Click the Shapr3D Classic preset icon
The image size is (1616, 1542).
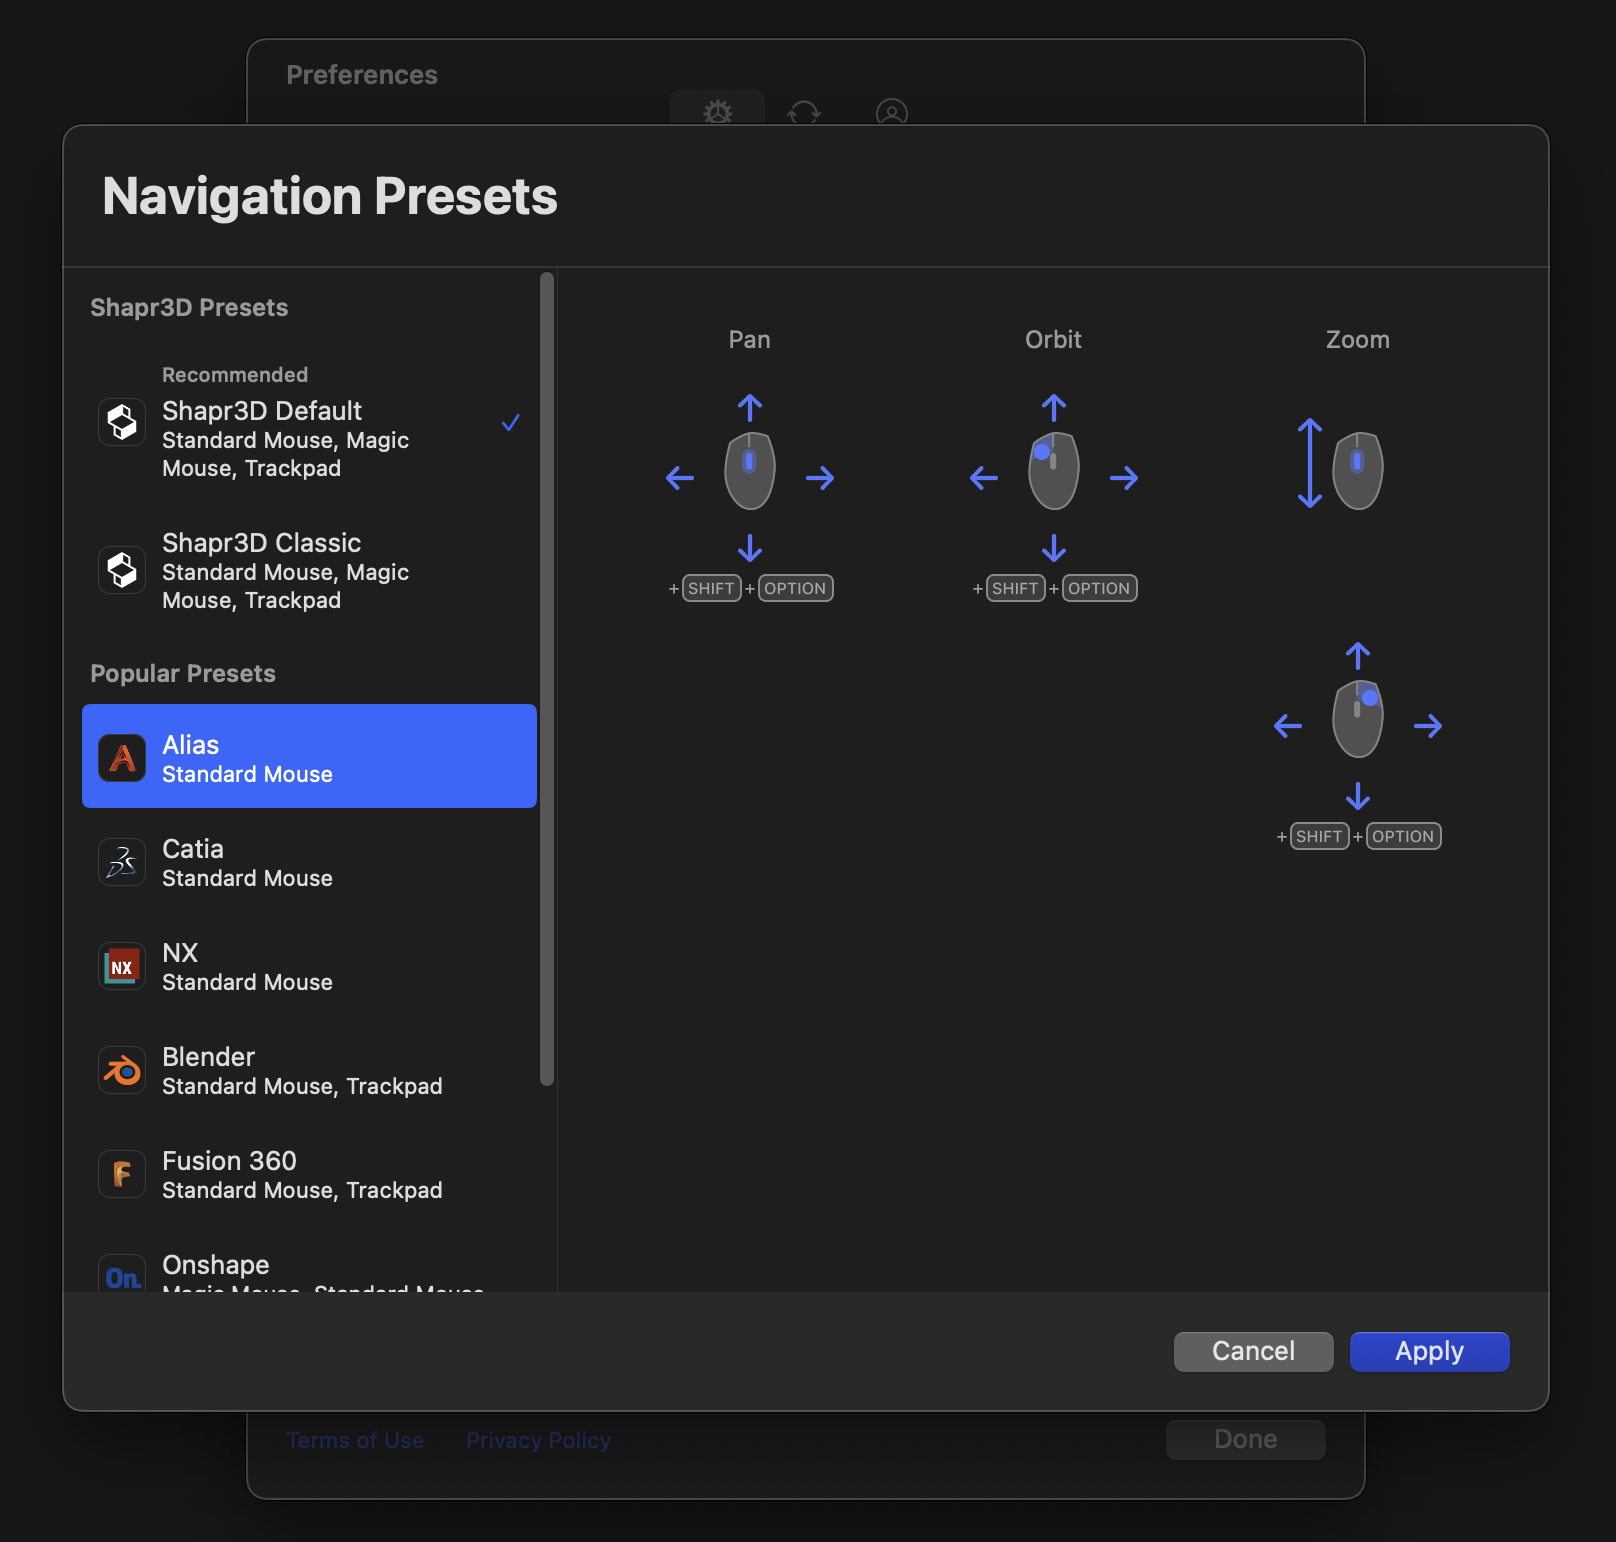point(122,570)
